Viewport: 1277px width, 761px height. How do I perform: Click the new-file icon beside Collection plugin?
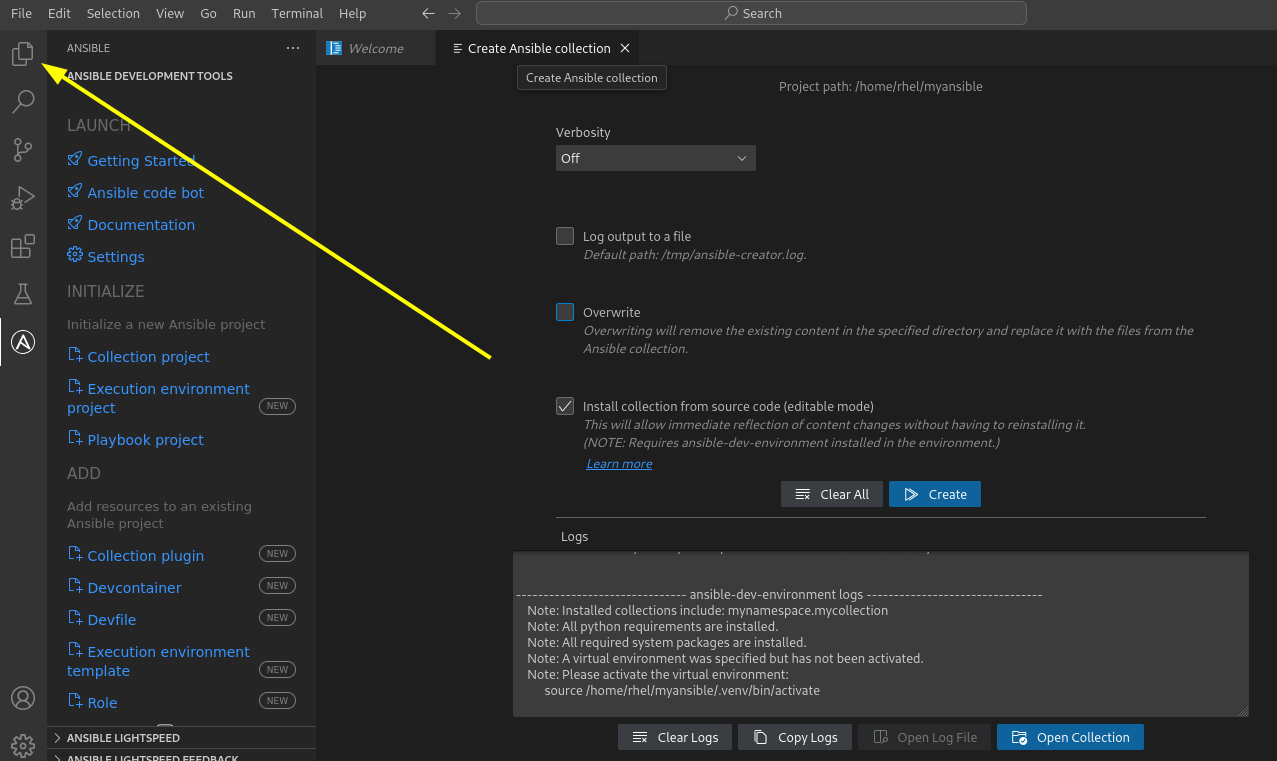pos(75,555)
